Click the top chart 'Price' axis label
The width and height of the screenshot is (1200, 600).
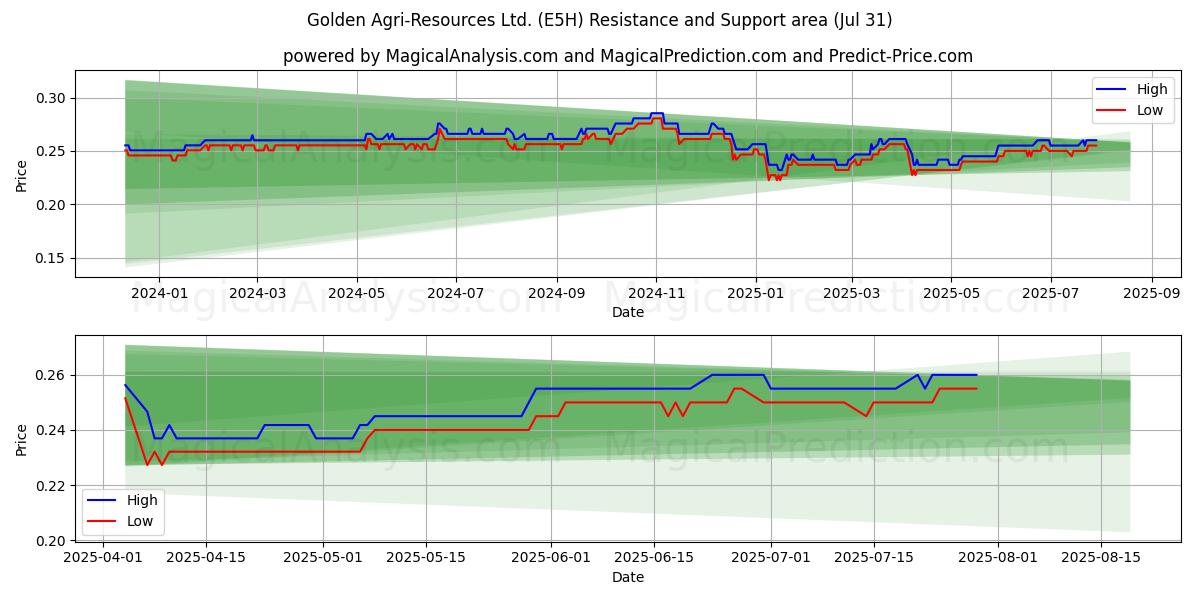pyautogui.click(x=22, y=174)
